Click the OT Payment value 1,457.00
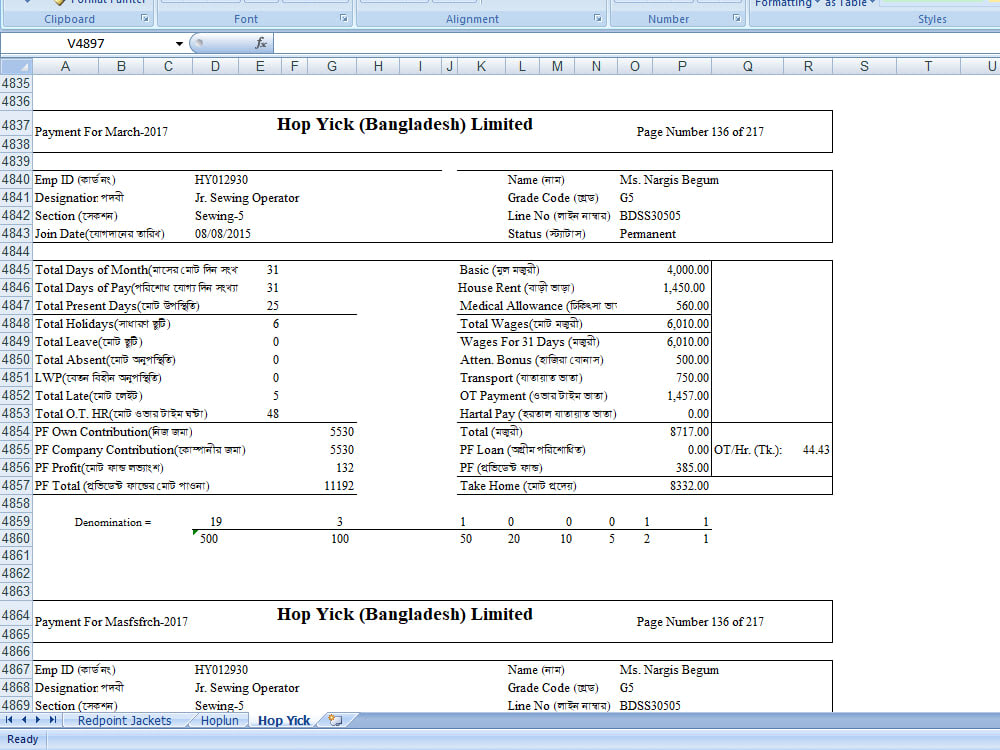Viewport: 1000px width, 750px height. pos(688,395)
